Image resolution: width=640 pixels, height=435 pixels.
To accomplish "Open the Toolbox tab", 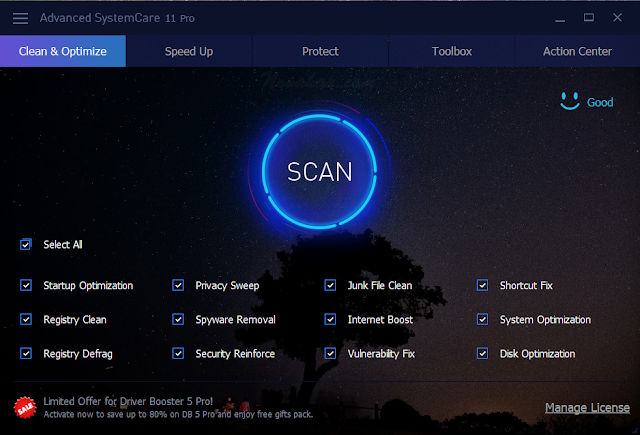I will coord(452,51).
